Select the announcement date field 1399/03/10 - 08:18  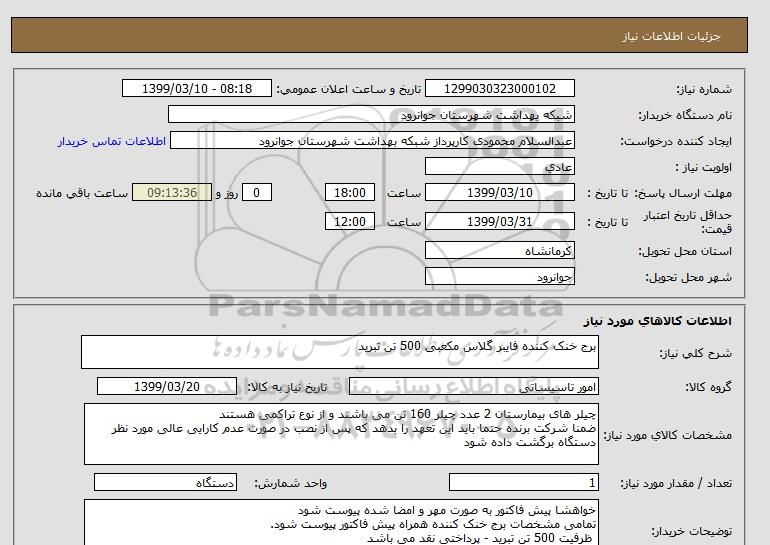point(196,88)
